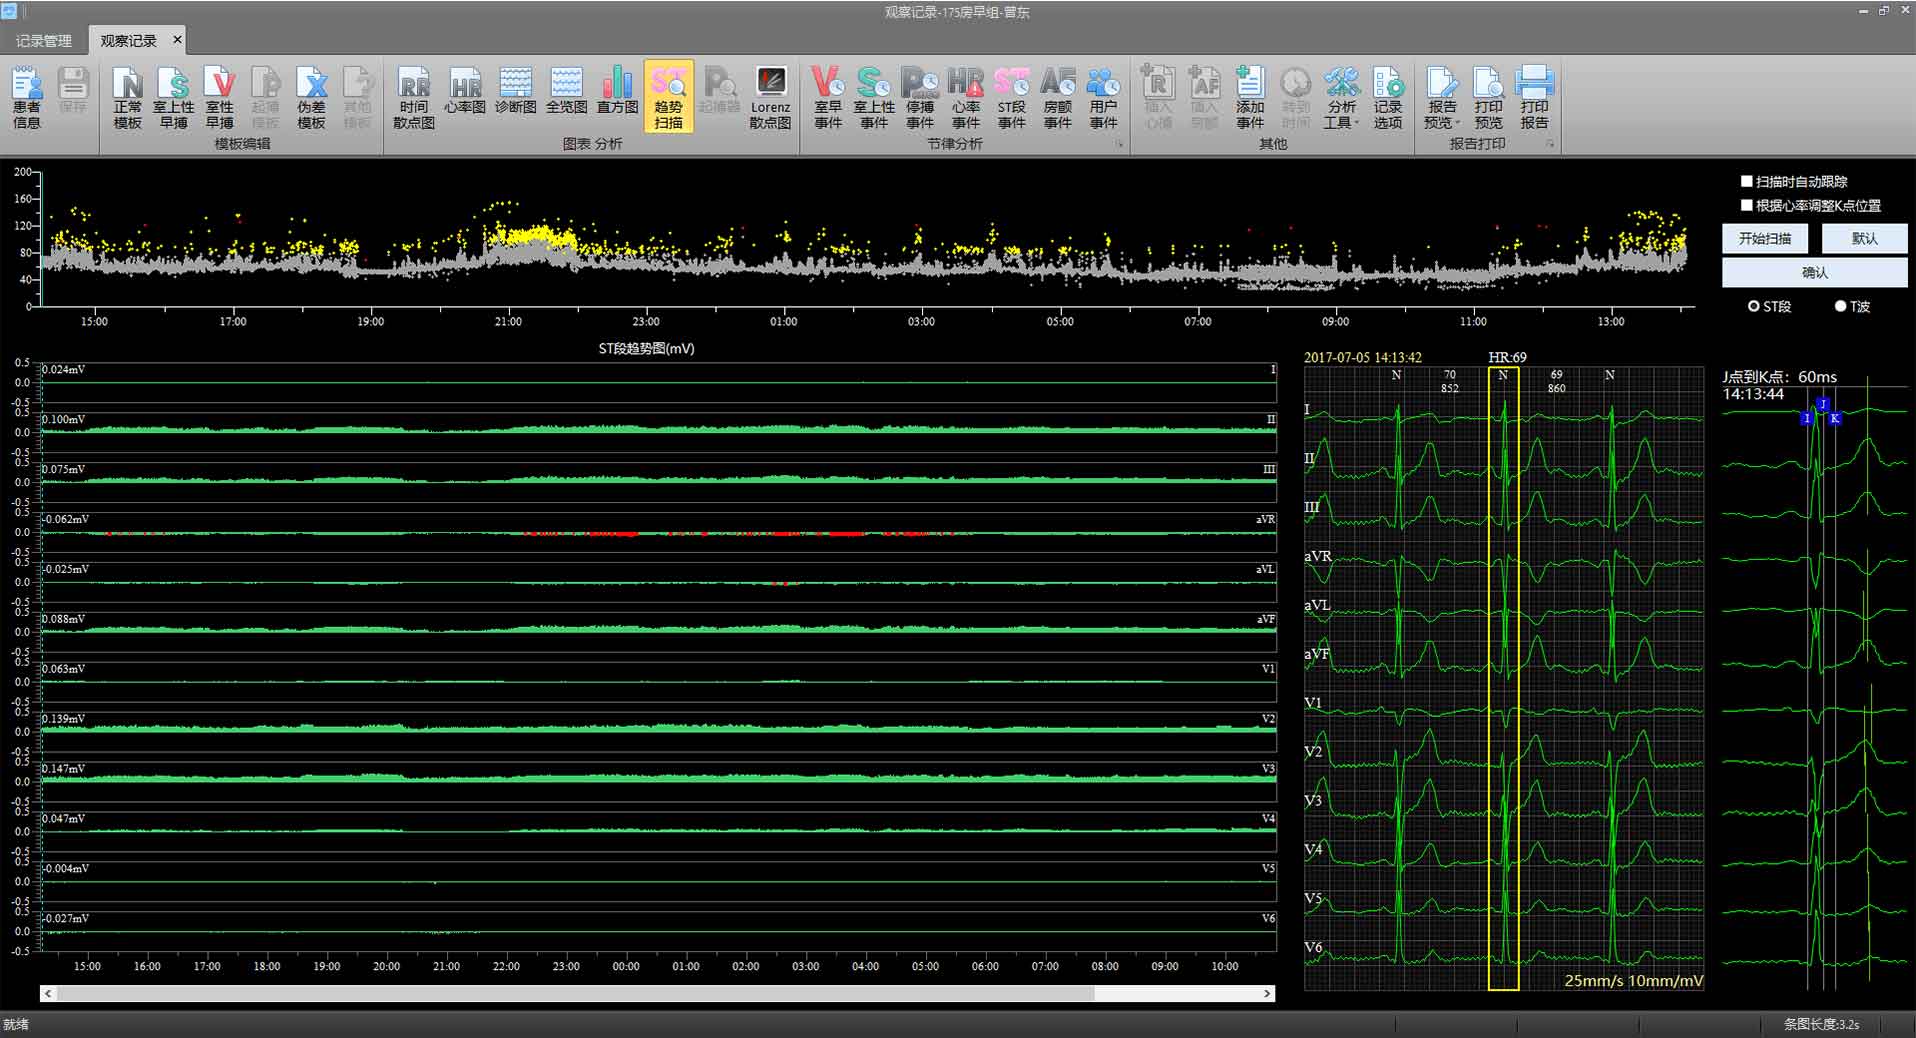Click the J点到K点: 60ms label

1779,377
